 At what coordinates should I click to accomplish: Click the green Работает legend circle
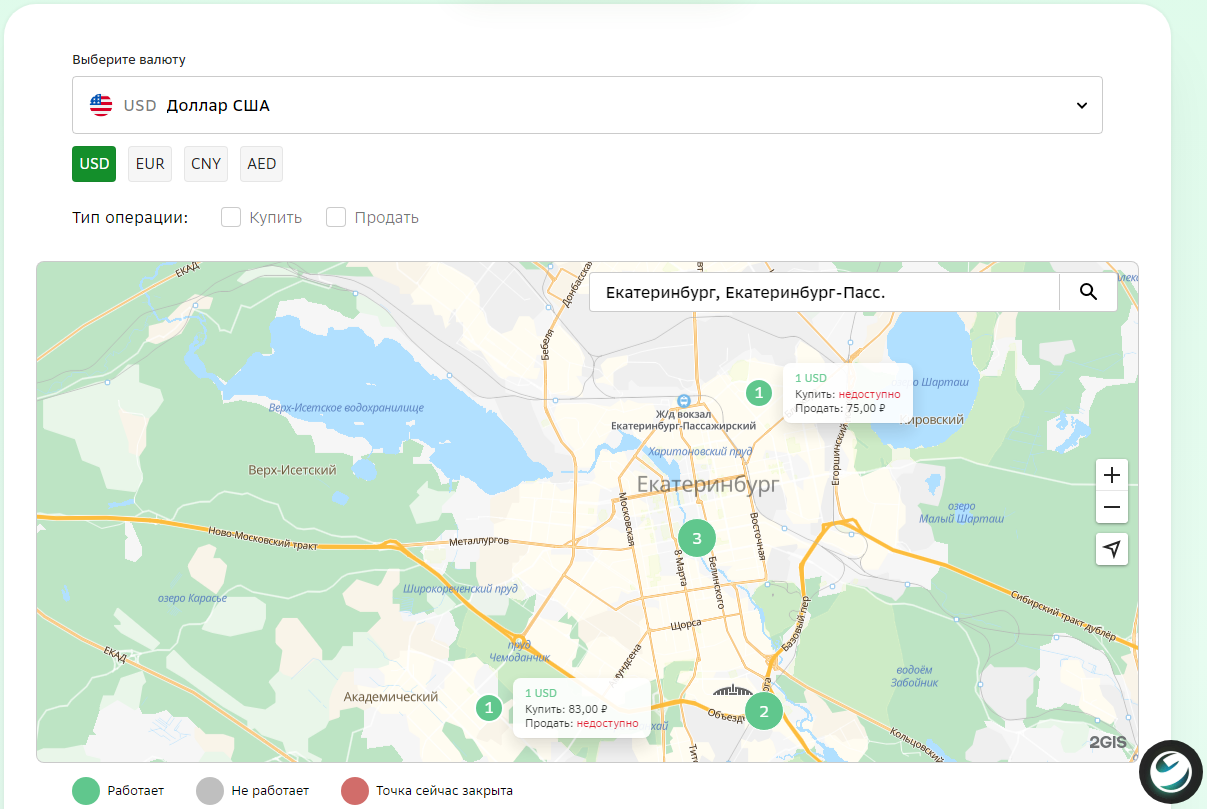(x=87, y=791)
